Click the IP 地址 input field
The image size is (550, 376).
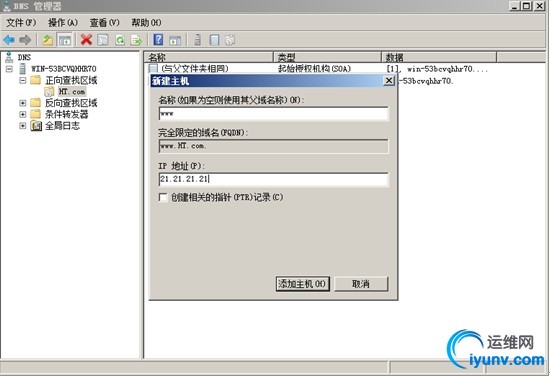[274, 179]
